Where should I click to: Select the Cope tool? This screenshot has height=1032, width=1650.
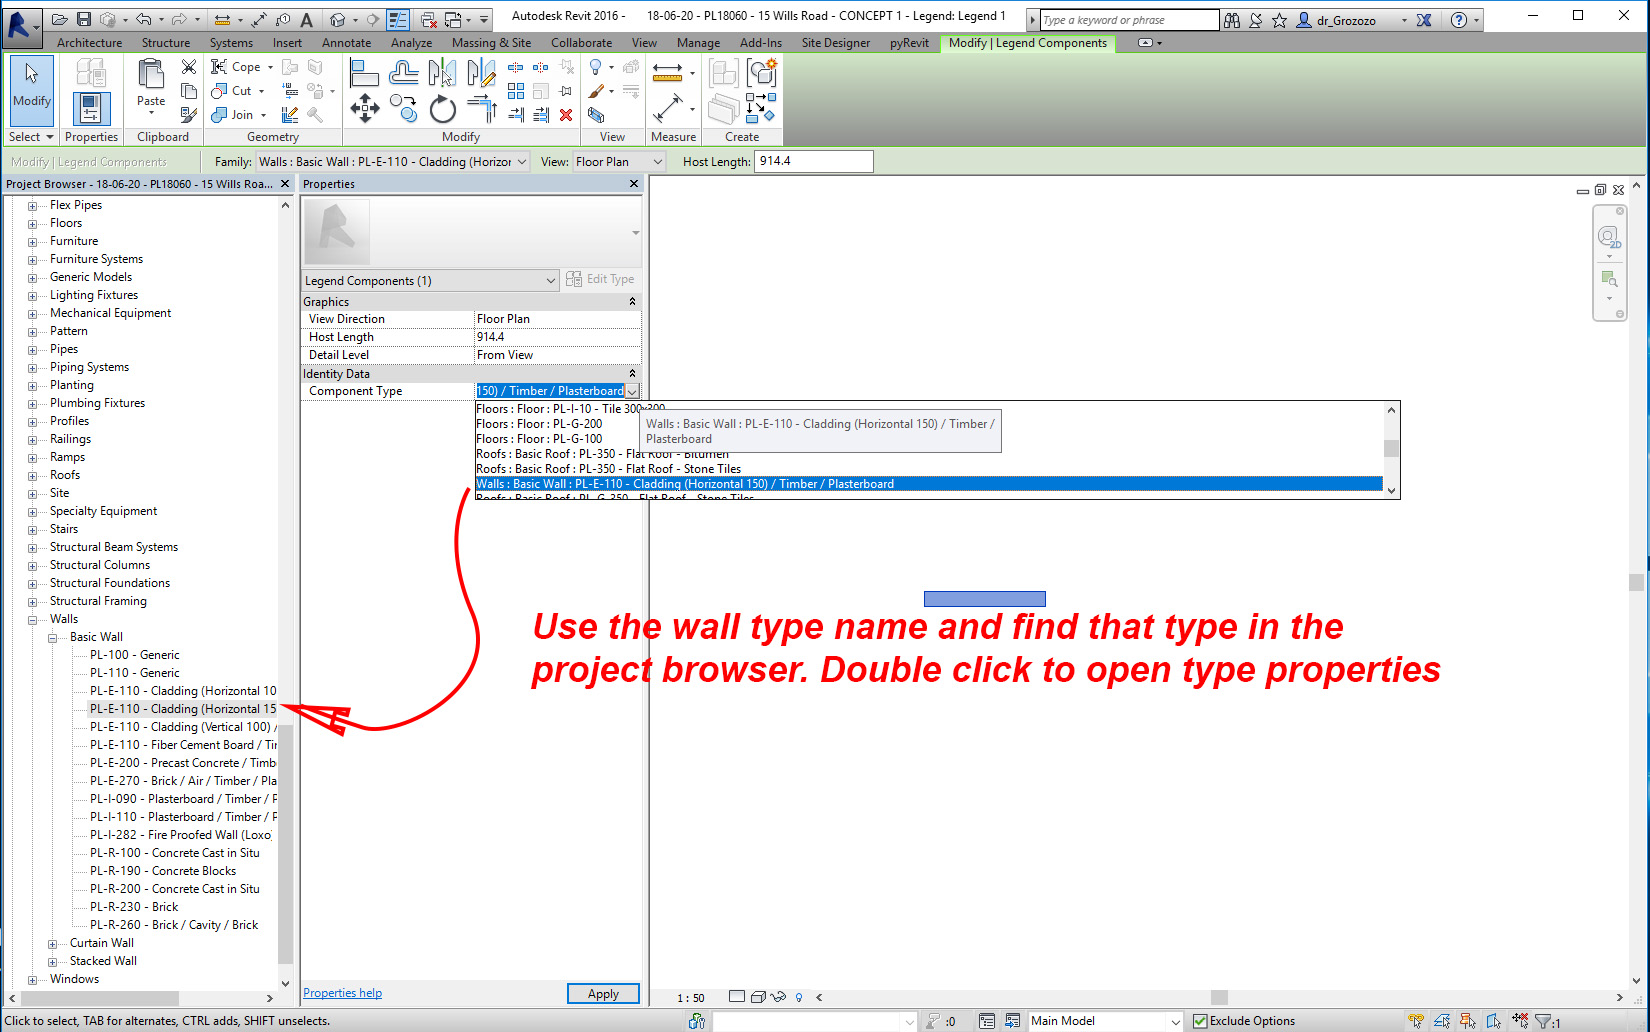tap(240, 66)
